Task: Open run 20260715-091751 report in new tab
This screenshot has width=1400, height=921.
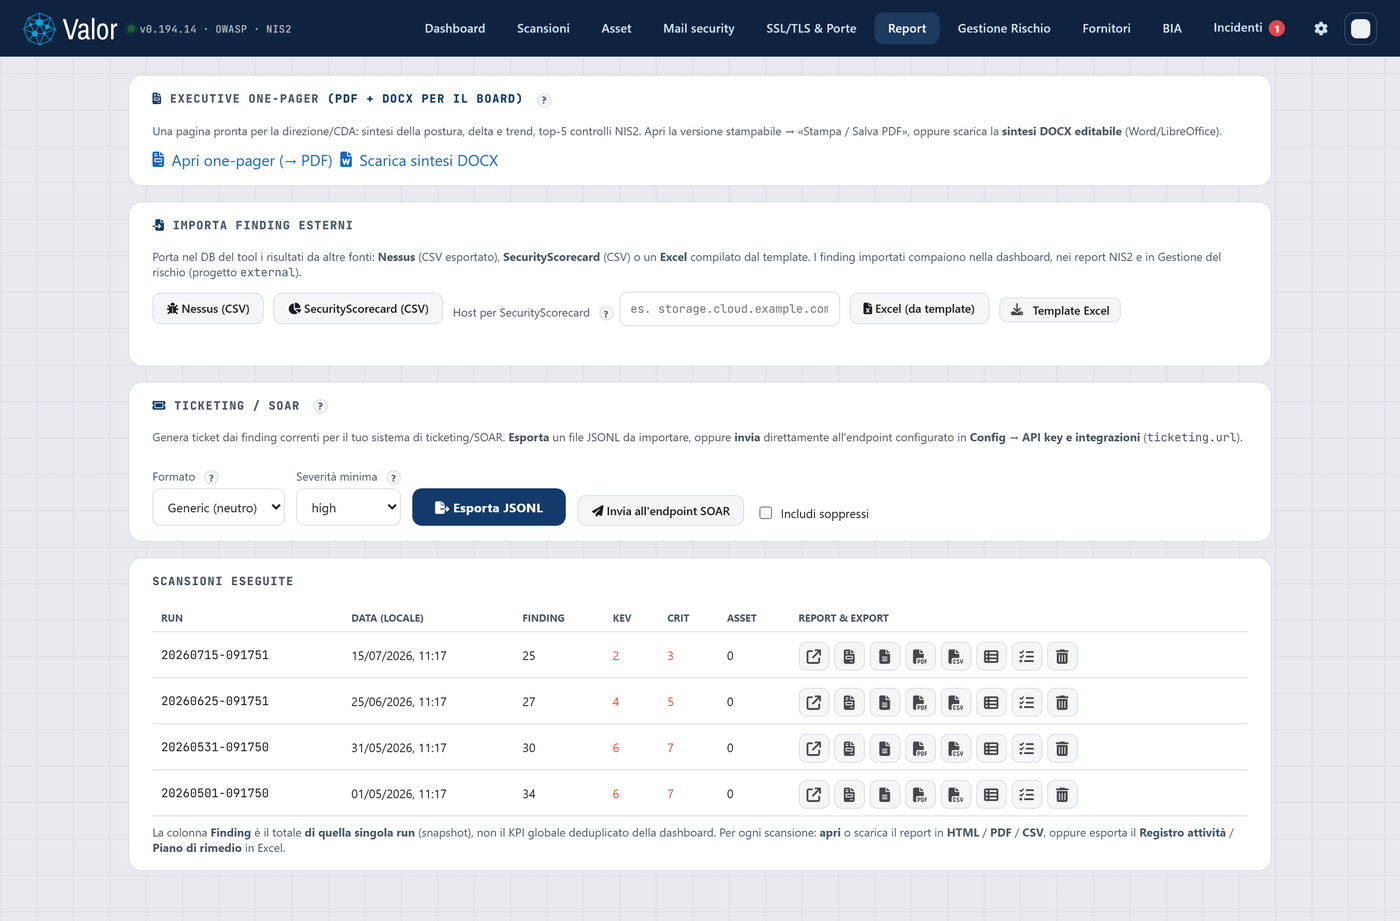Action: pos(814,657)
